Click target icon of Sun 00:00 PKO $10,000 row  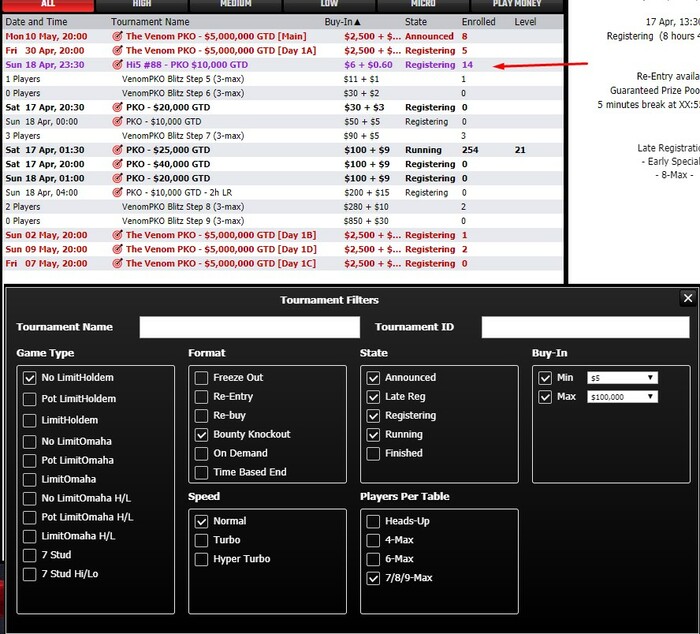117,121
